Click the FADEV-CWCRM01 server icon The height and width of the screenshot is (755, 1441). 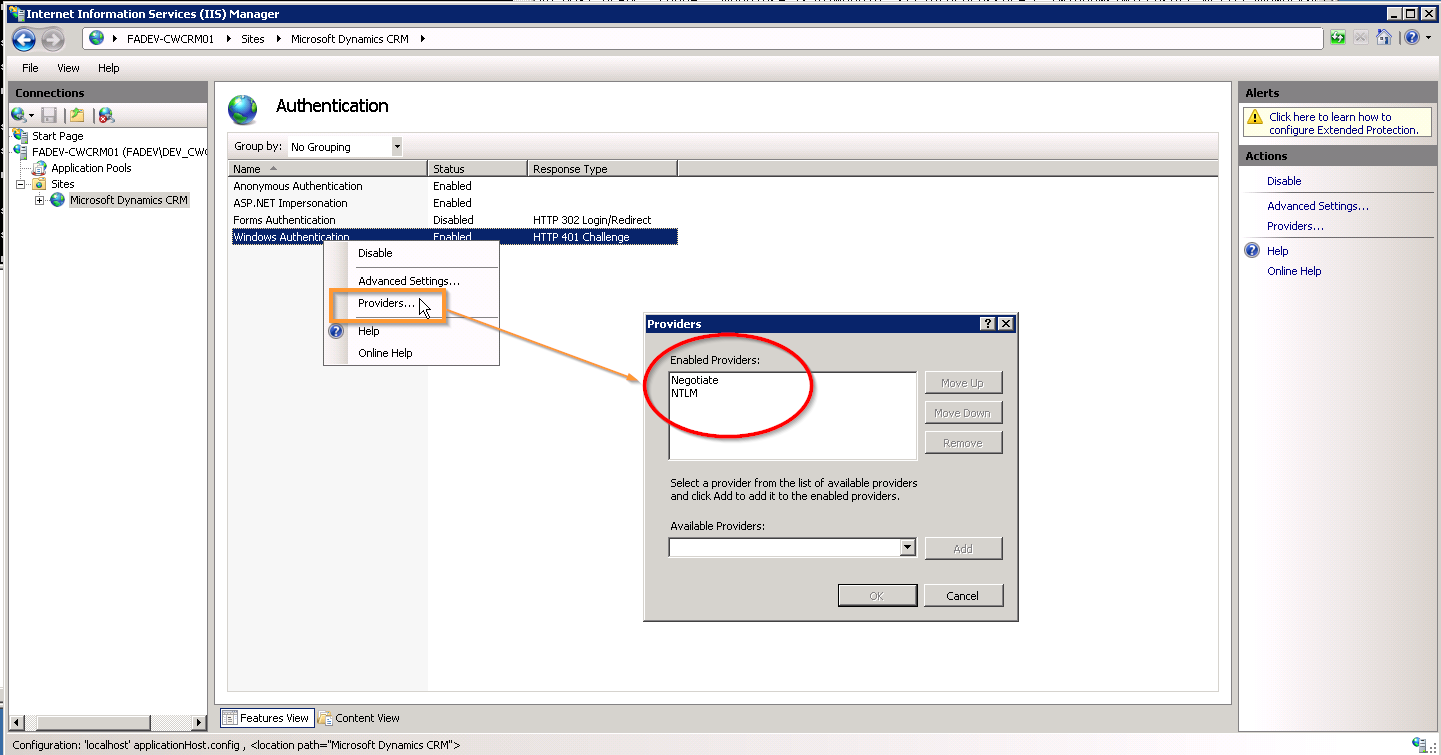[x=20, y=151]
